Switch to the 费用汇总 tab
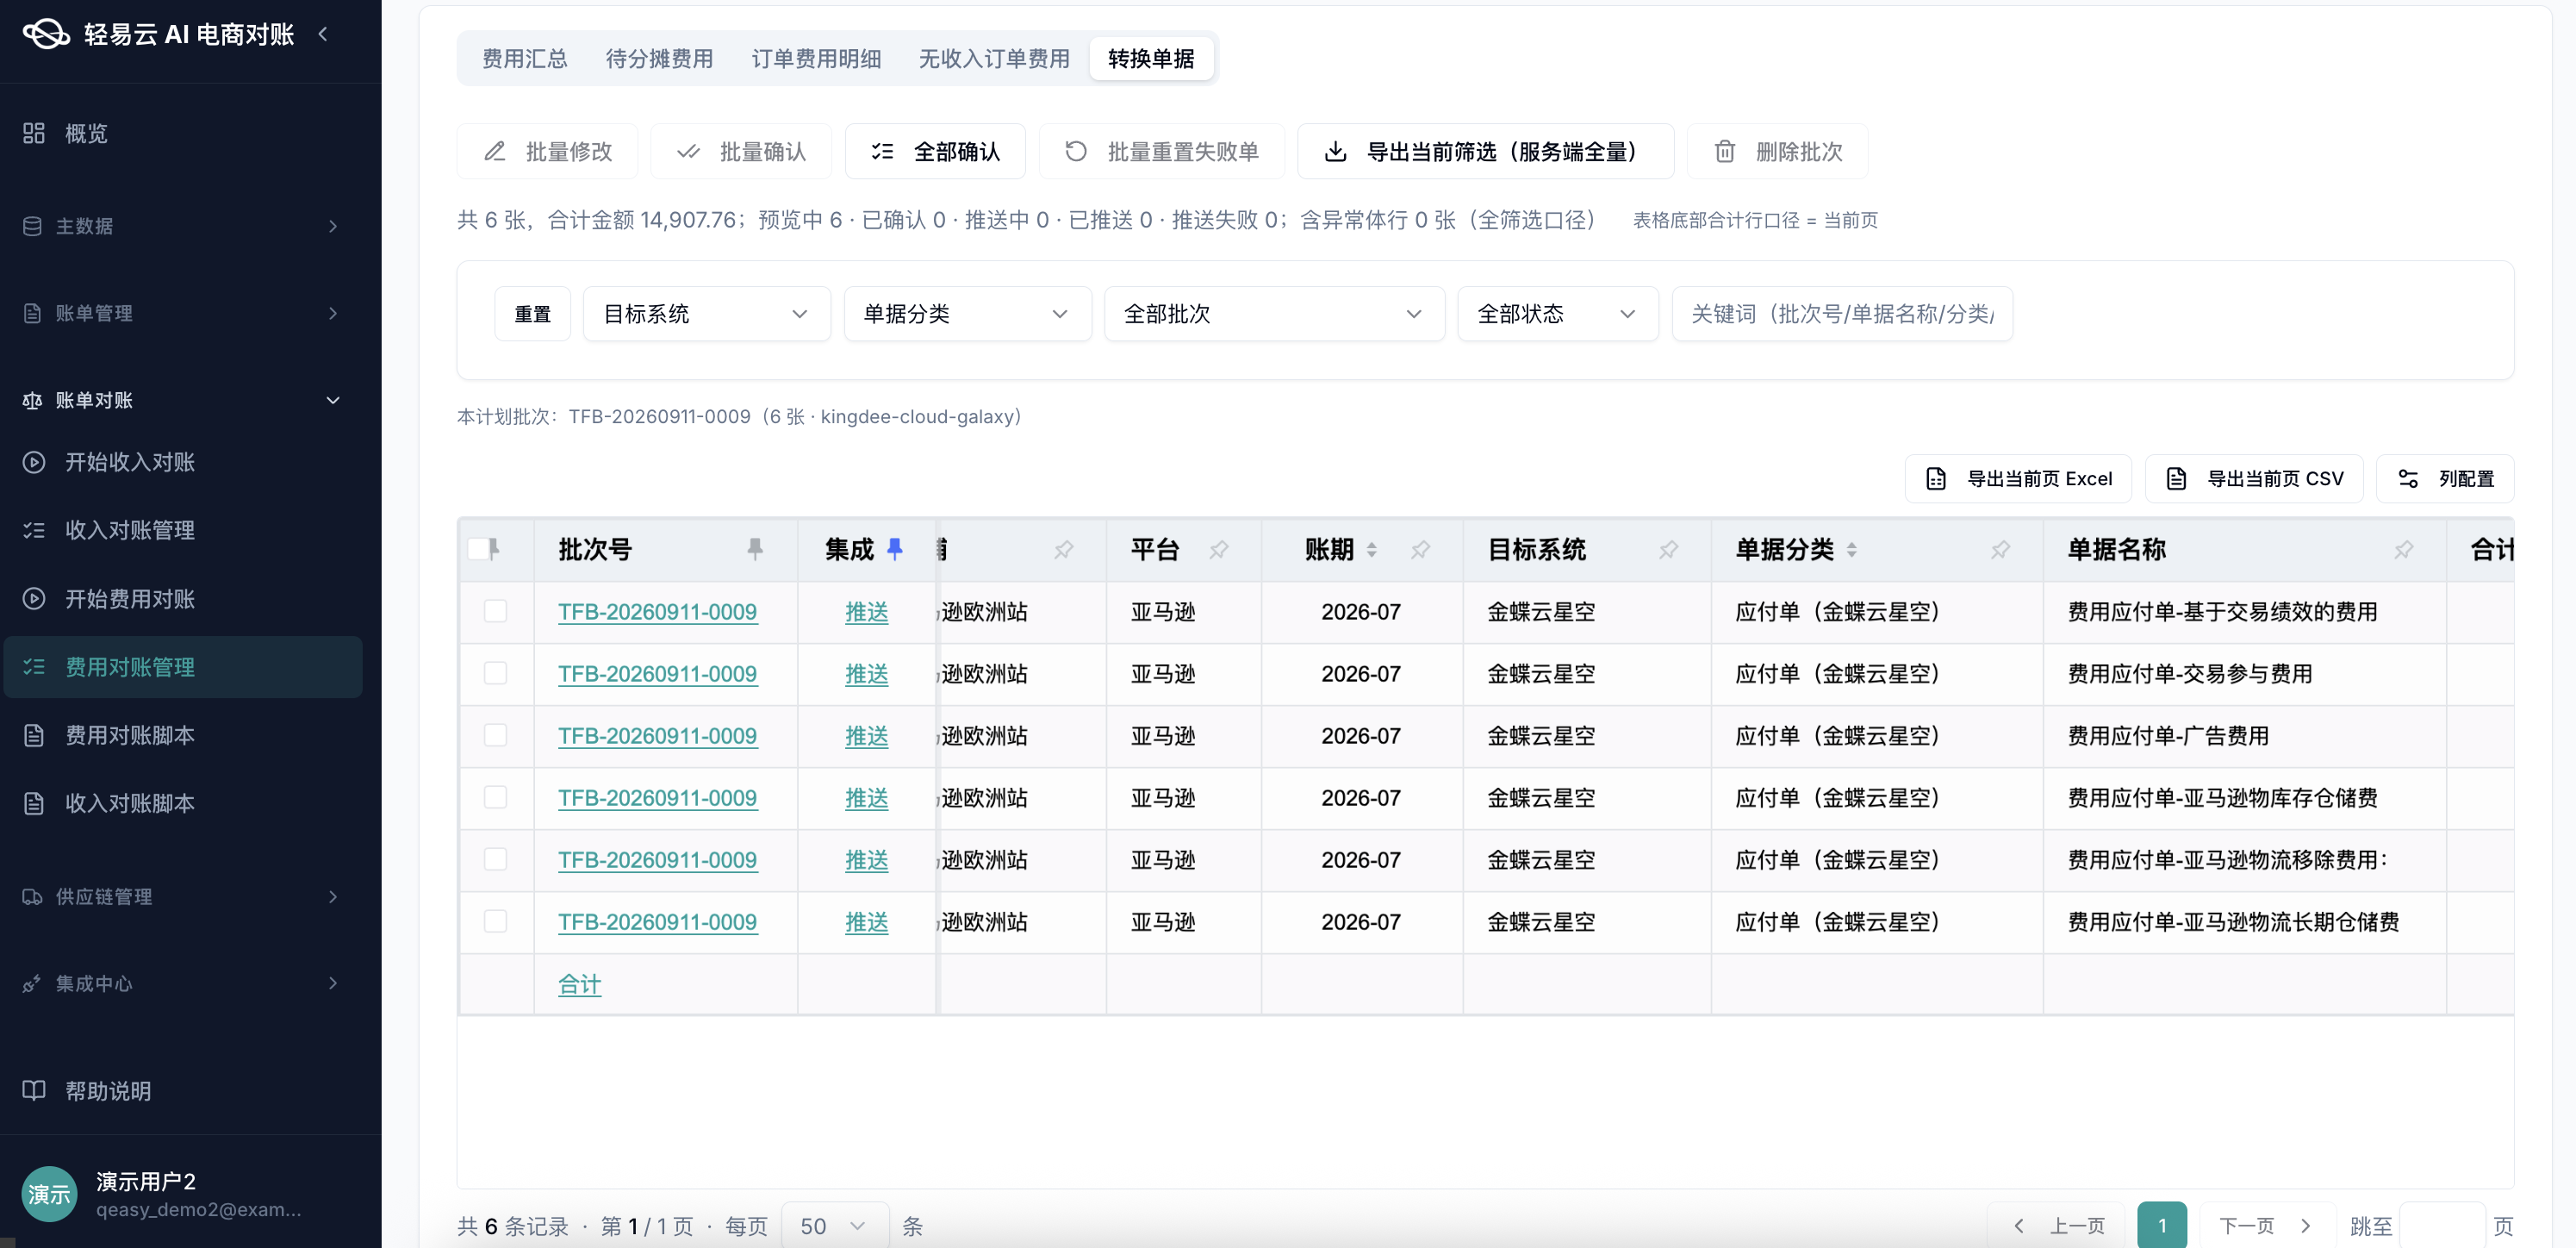The height and width of the screenshot is (1248, 2576). click(524, 59)
